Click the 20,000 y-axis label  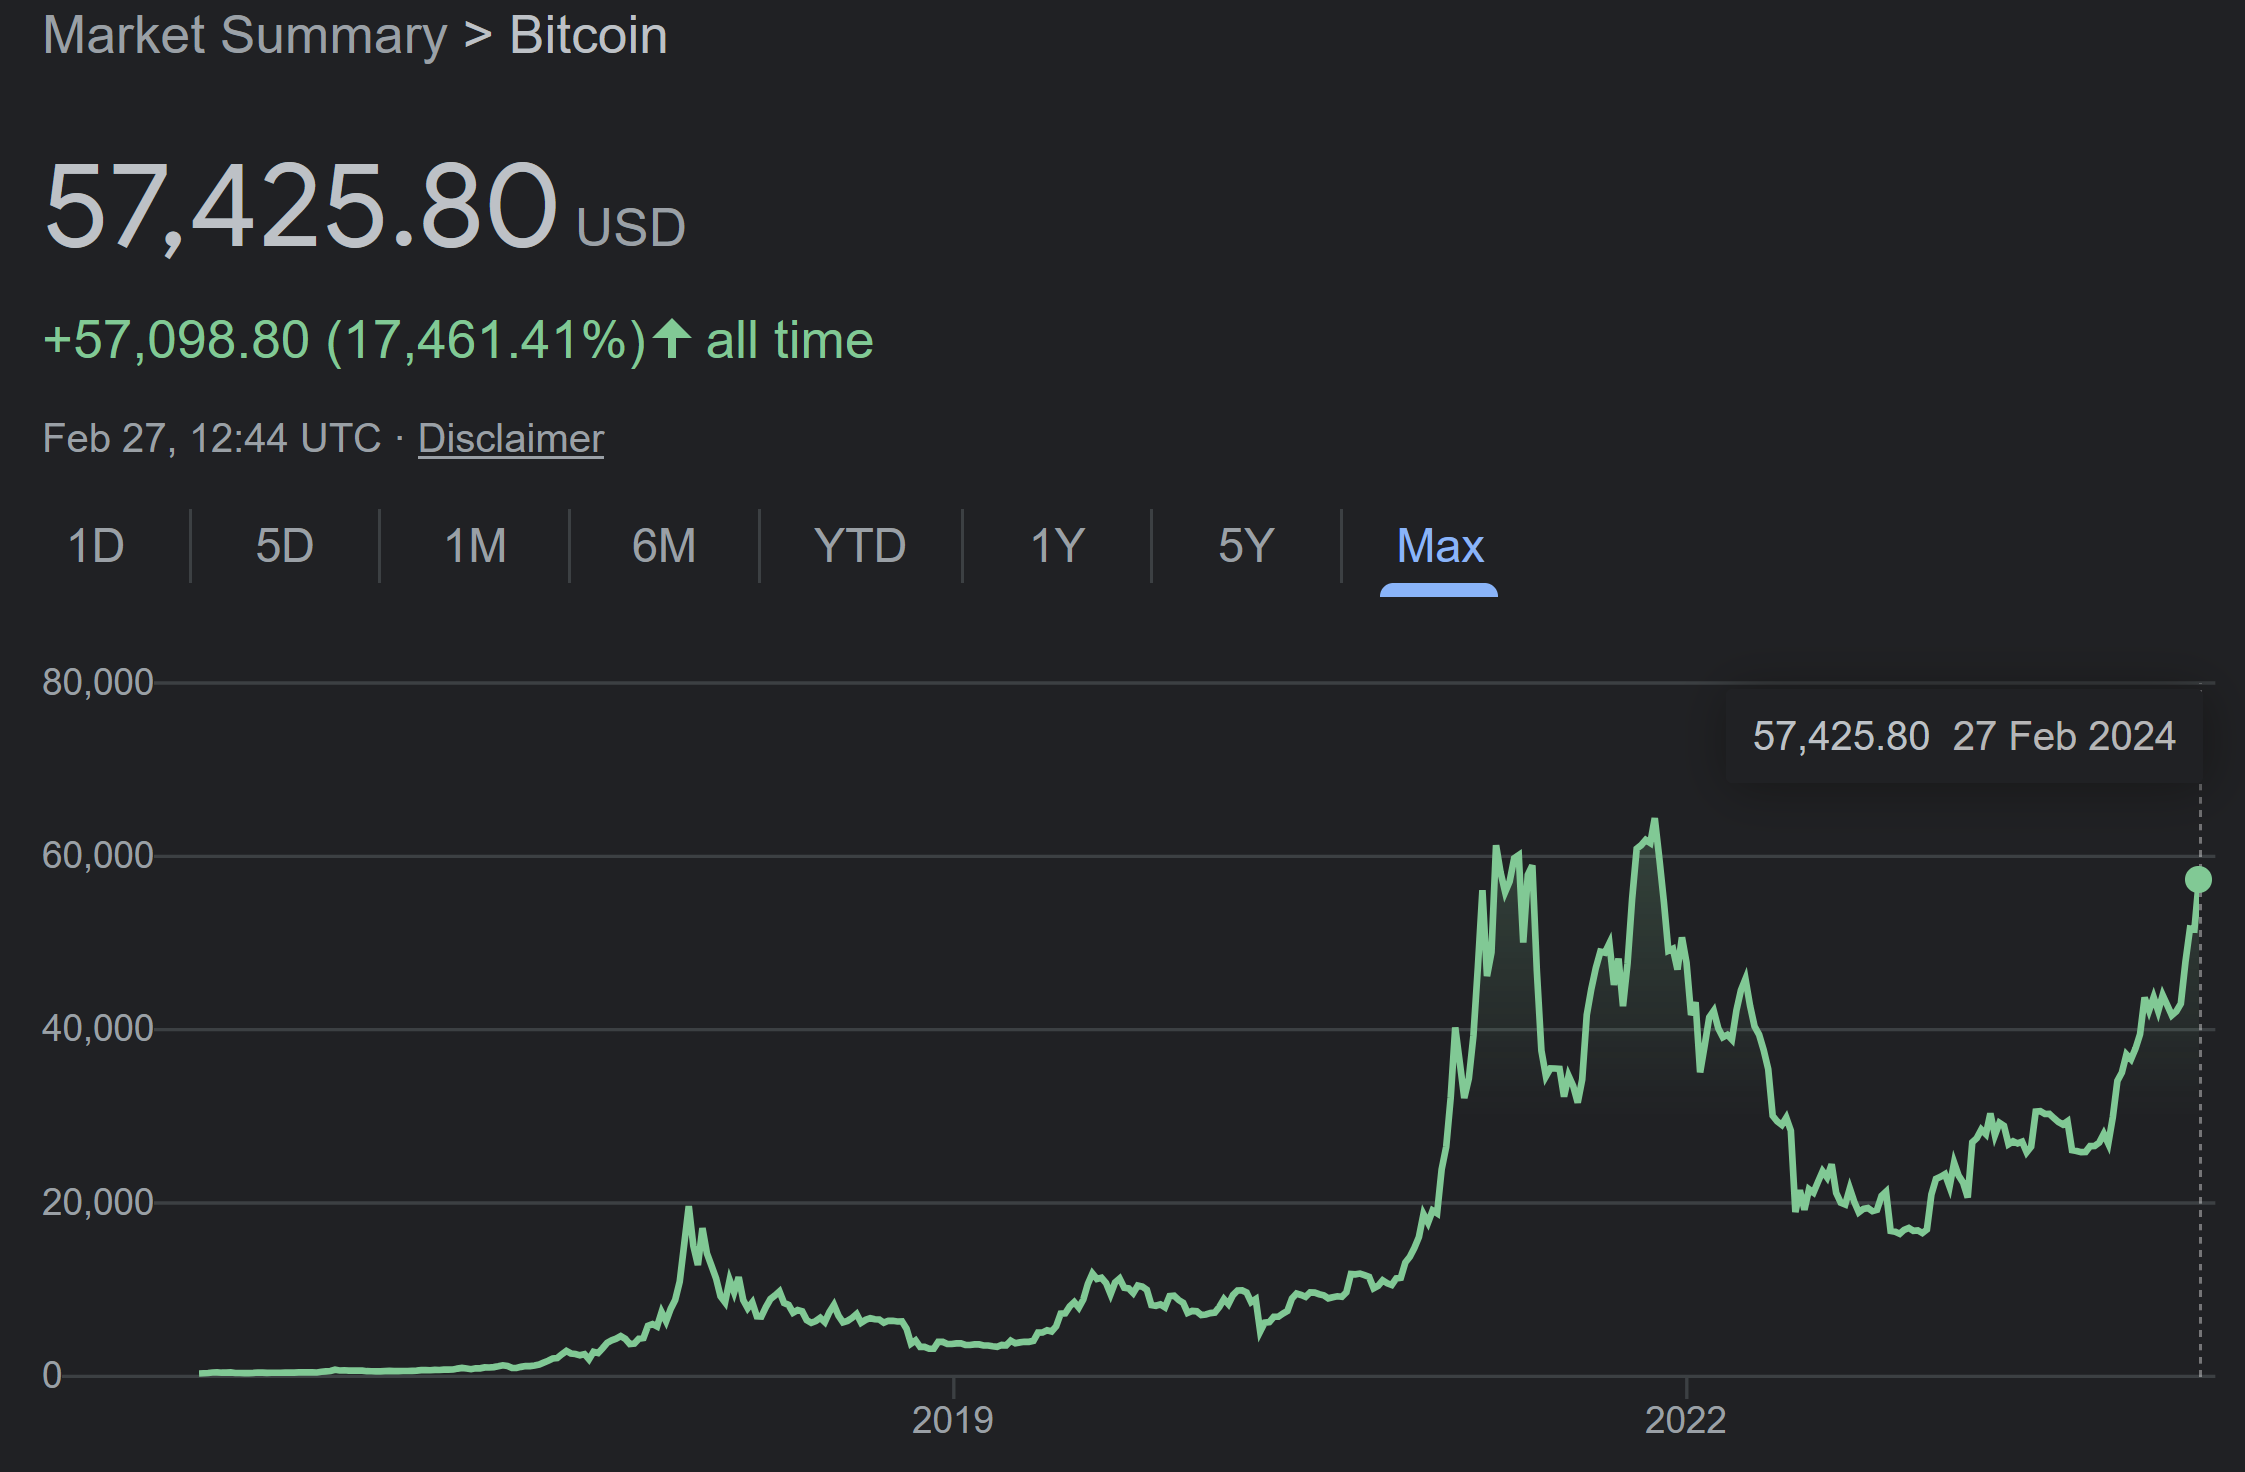pyautogui.click(x=98, y=1202)
